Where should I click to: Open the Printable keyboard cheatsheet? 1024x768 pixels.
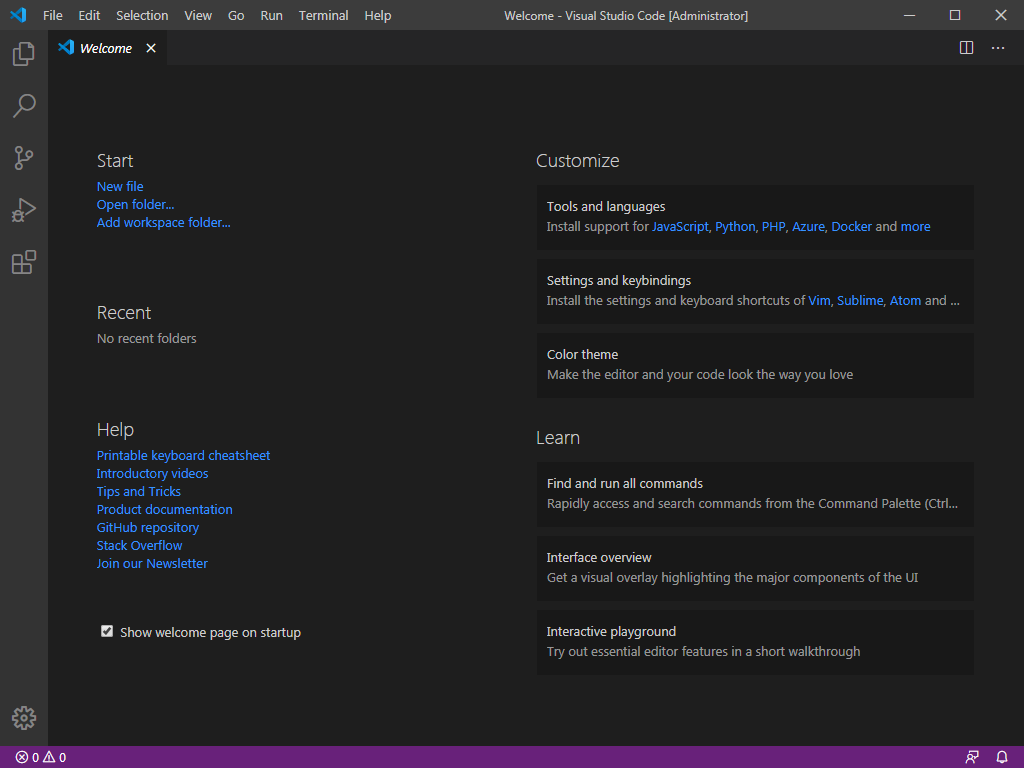point(183,455)
